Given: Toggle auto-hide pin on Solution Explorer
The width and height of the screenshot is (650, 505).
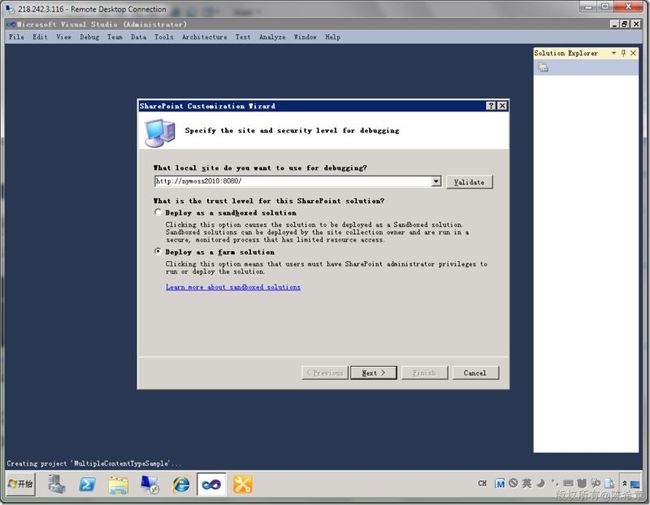Looking at the screenshot, I should (x=623, y=53).
